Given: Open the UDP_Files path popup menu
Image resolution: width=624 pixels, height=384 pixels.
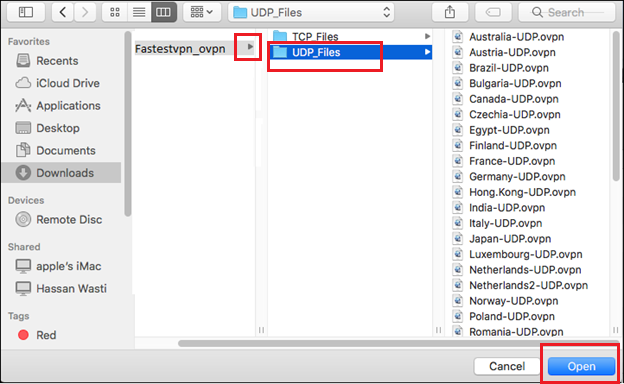Looking at the screenshot, I should tap(311, 12).
